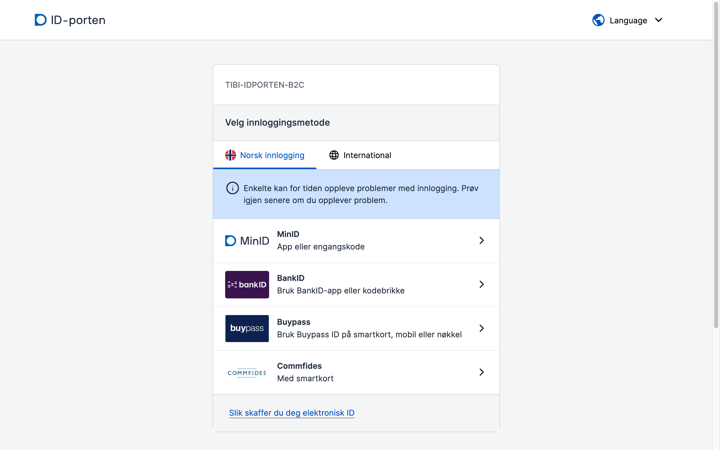The height and width of the screenshot is (450, 720).
Task: Click text Bruk Buypass ID på smartkort
Action: point(334,334)
